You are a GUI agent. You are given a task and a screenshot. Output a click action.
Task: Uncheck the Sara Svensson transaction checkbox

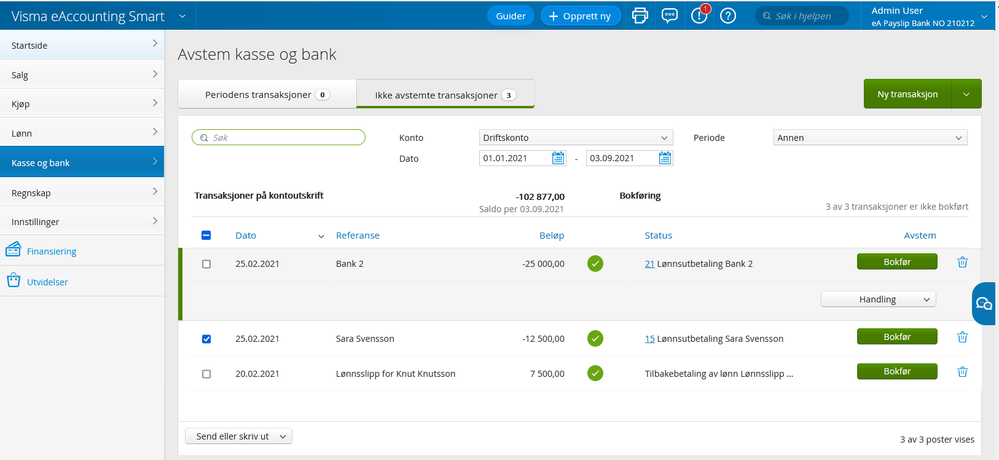207,339
